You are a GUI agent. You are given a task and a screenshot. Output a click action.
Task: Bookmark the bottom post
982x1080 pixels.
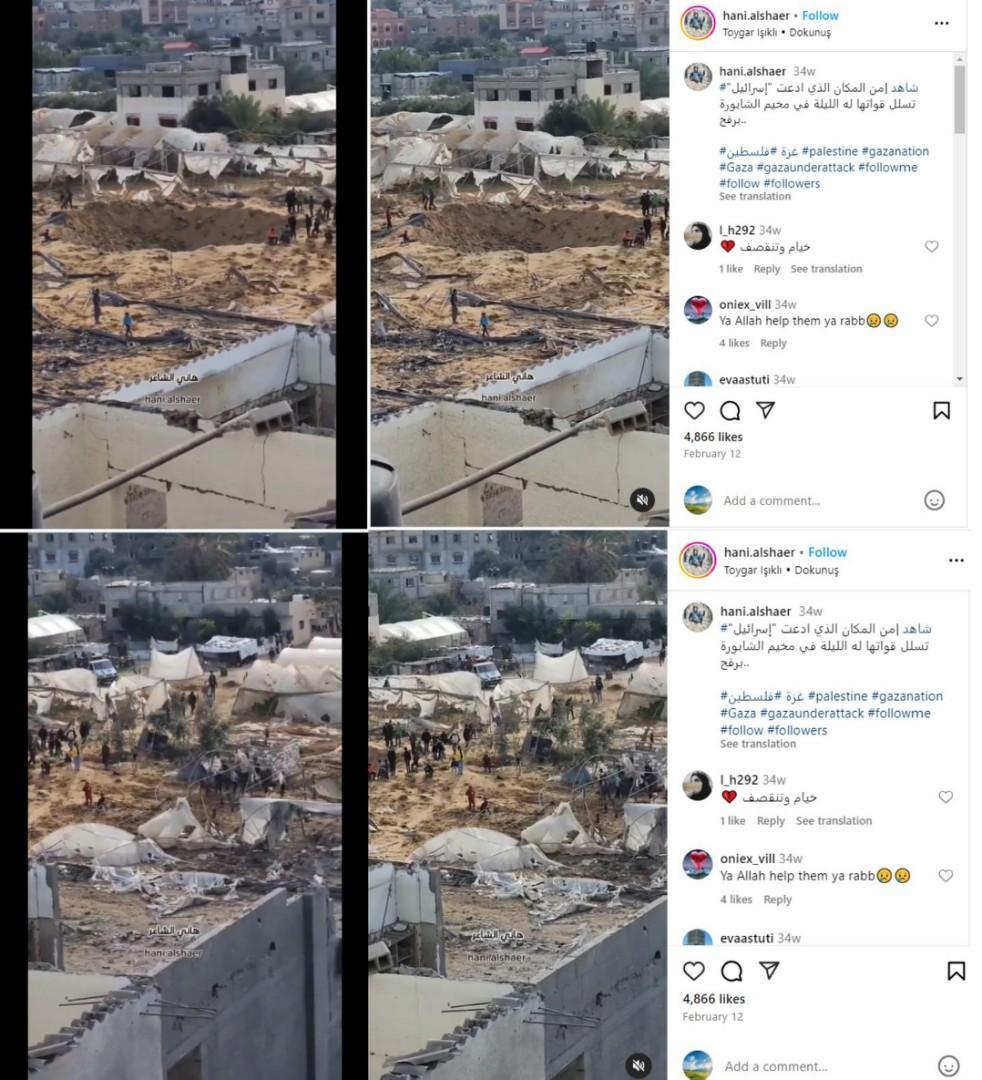956,970
